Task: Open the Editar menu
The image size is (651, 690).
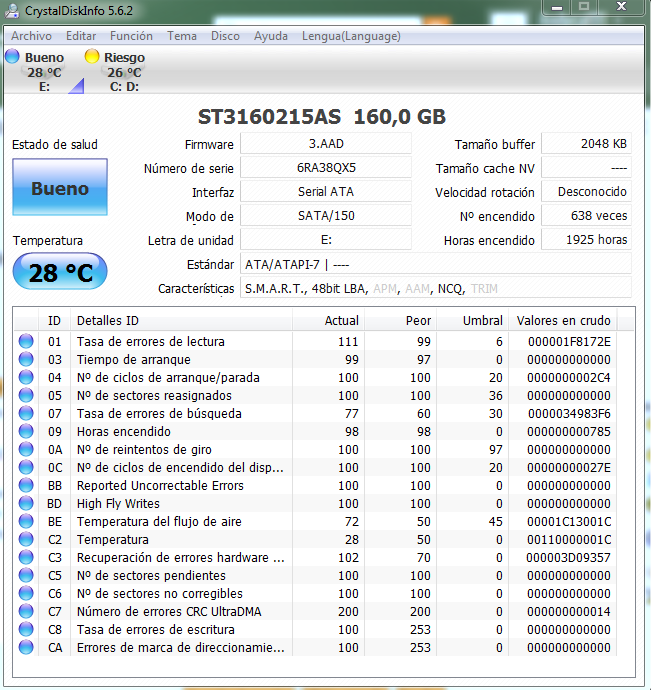Action: [x=81, y=36]
